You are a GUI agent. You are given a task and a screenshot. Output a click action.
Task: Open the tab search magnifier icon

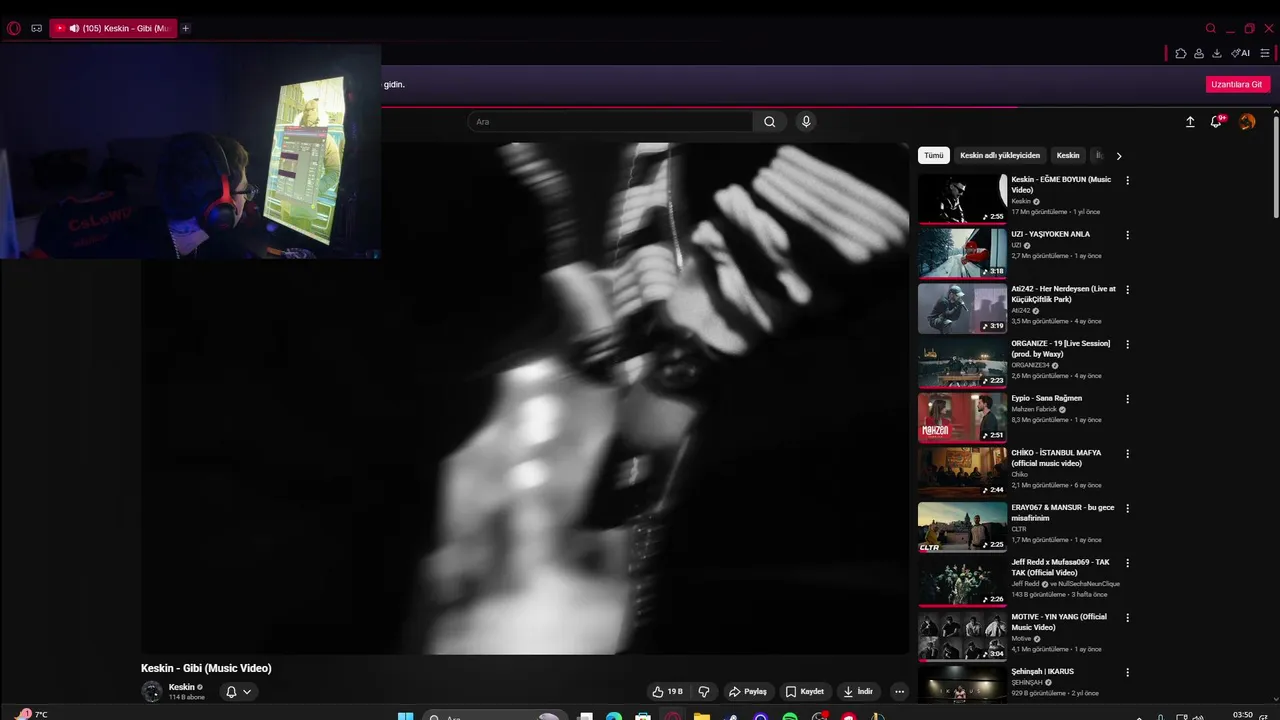[x=1211, y=28]
